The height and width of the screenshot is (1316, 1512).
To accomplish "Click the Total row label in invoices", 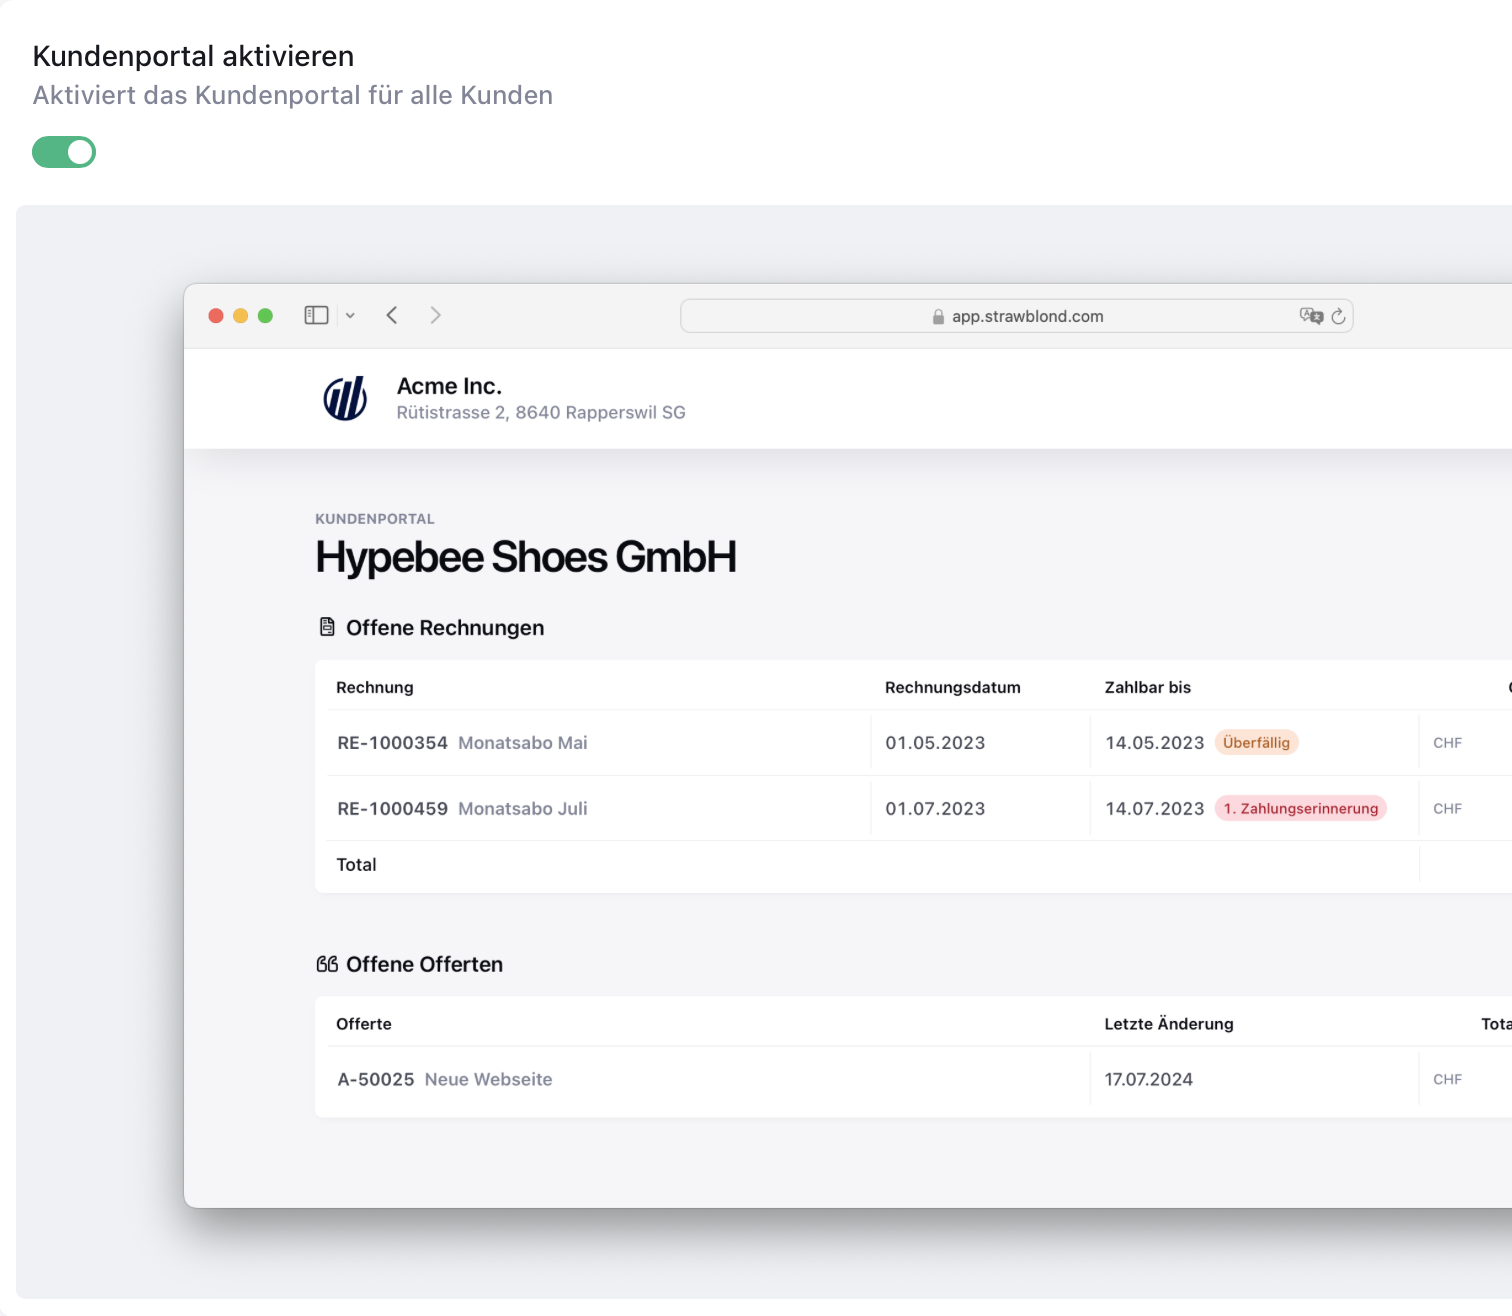I will [356, 865].
